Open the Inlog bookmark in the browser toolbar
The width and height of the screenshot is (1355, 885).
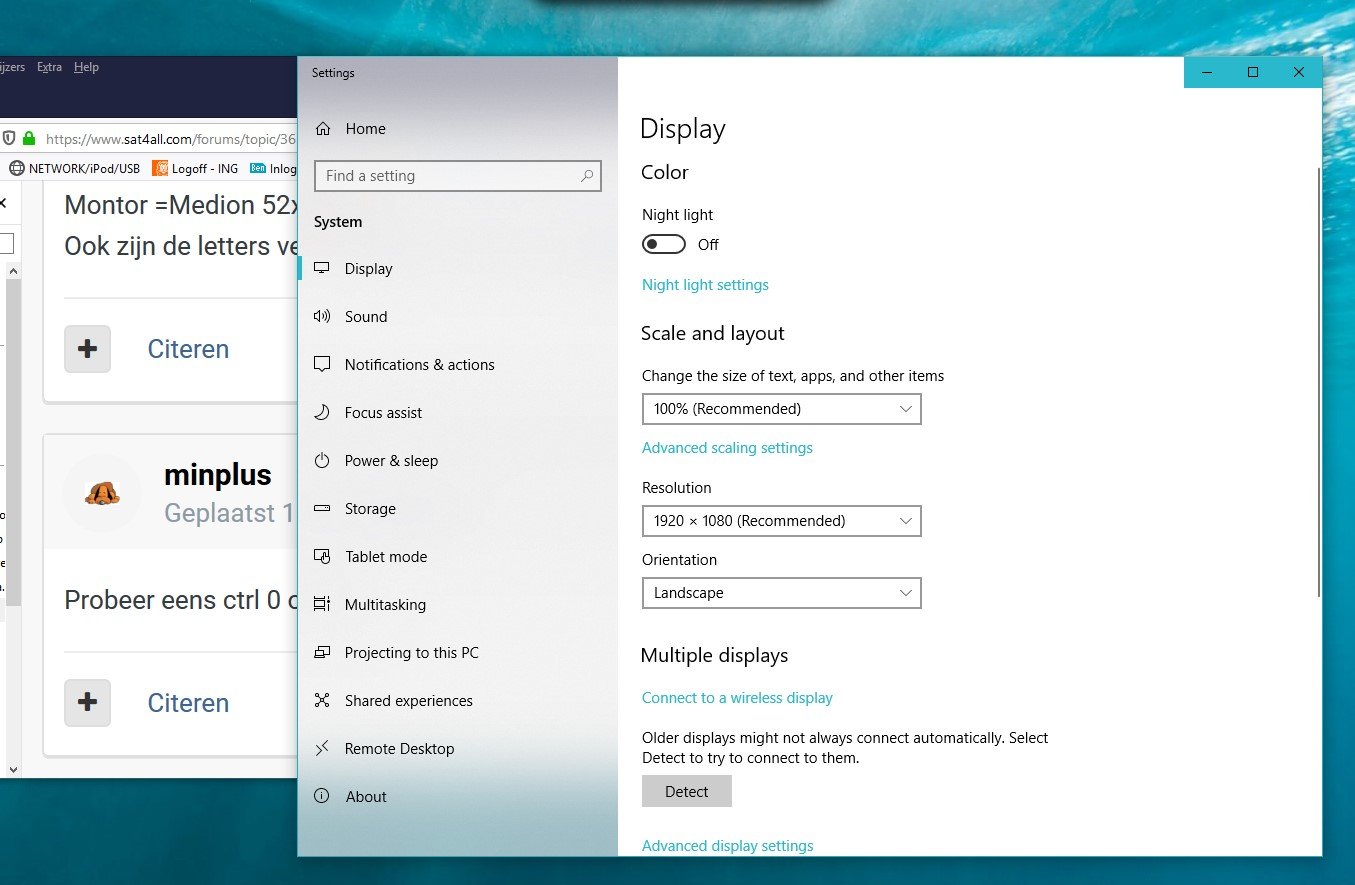(275, 168)
